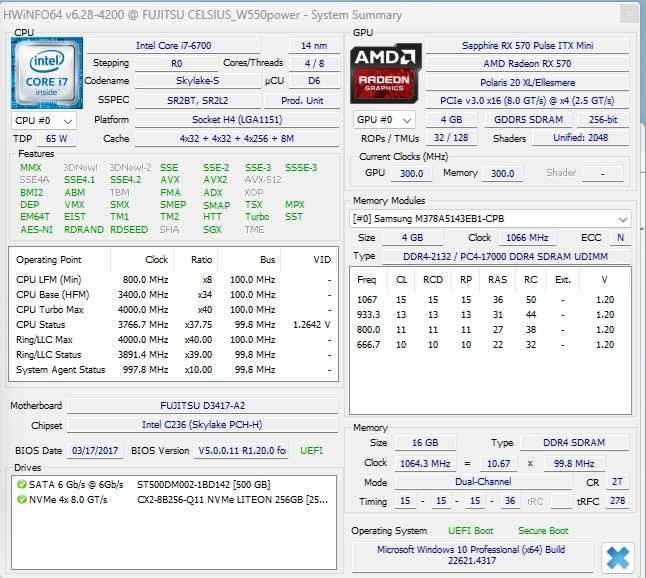Click the Turbo feature flag
This screenshot has height=578, width=646.
point(257,217)
